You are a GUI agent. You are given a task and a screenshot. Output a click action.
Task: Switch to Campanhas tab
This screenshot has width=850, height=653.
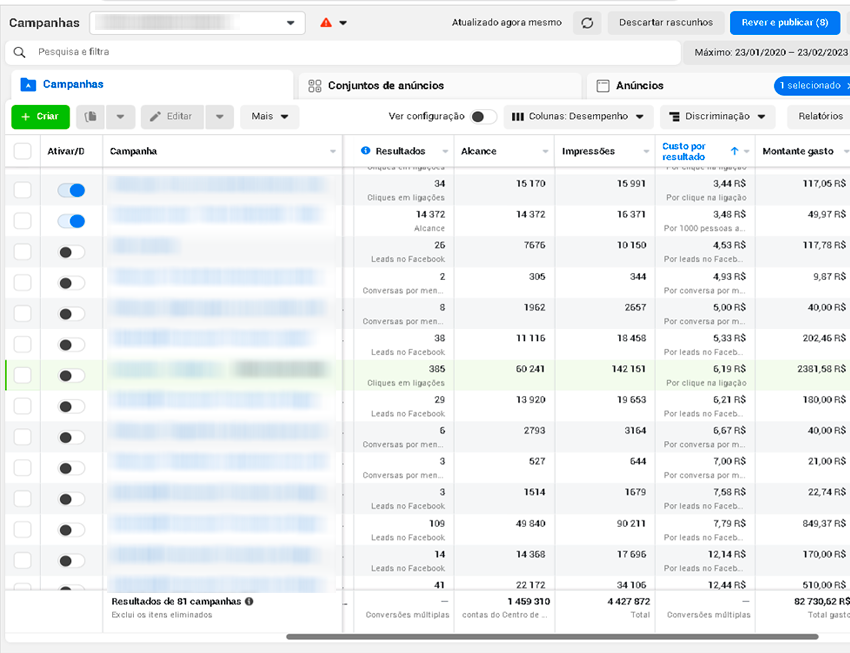coord(152,85)
